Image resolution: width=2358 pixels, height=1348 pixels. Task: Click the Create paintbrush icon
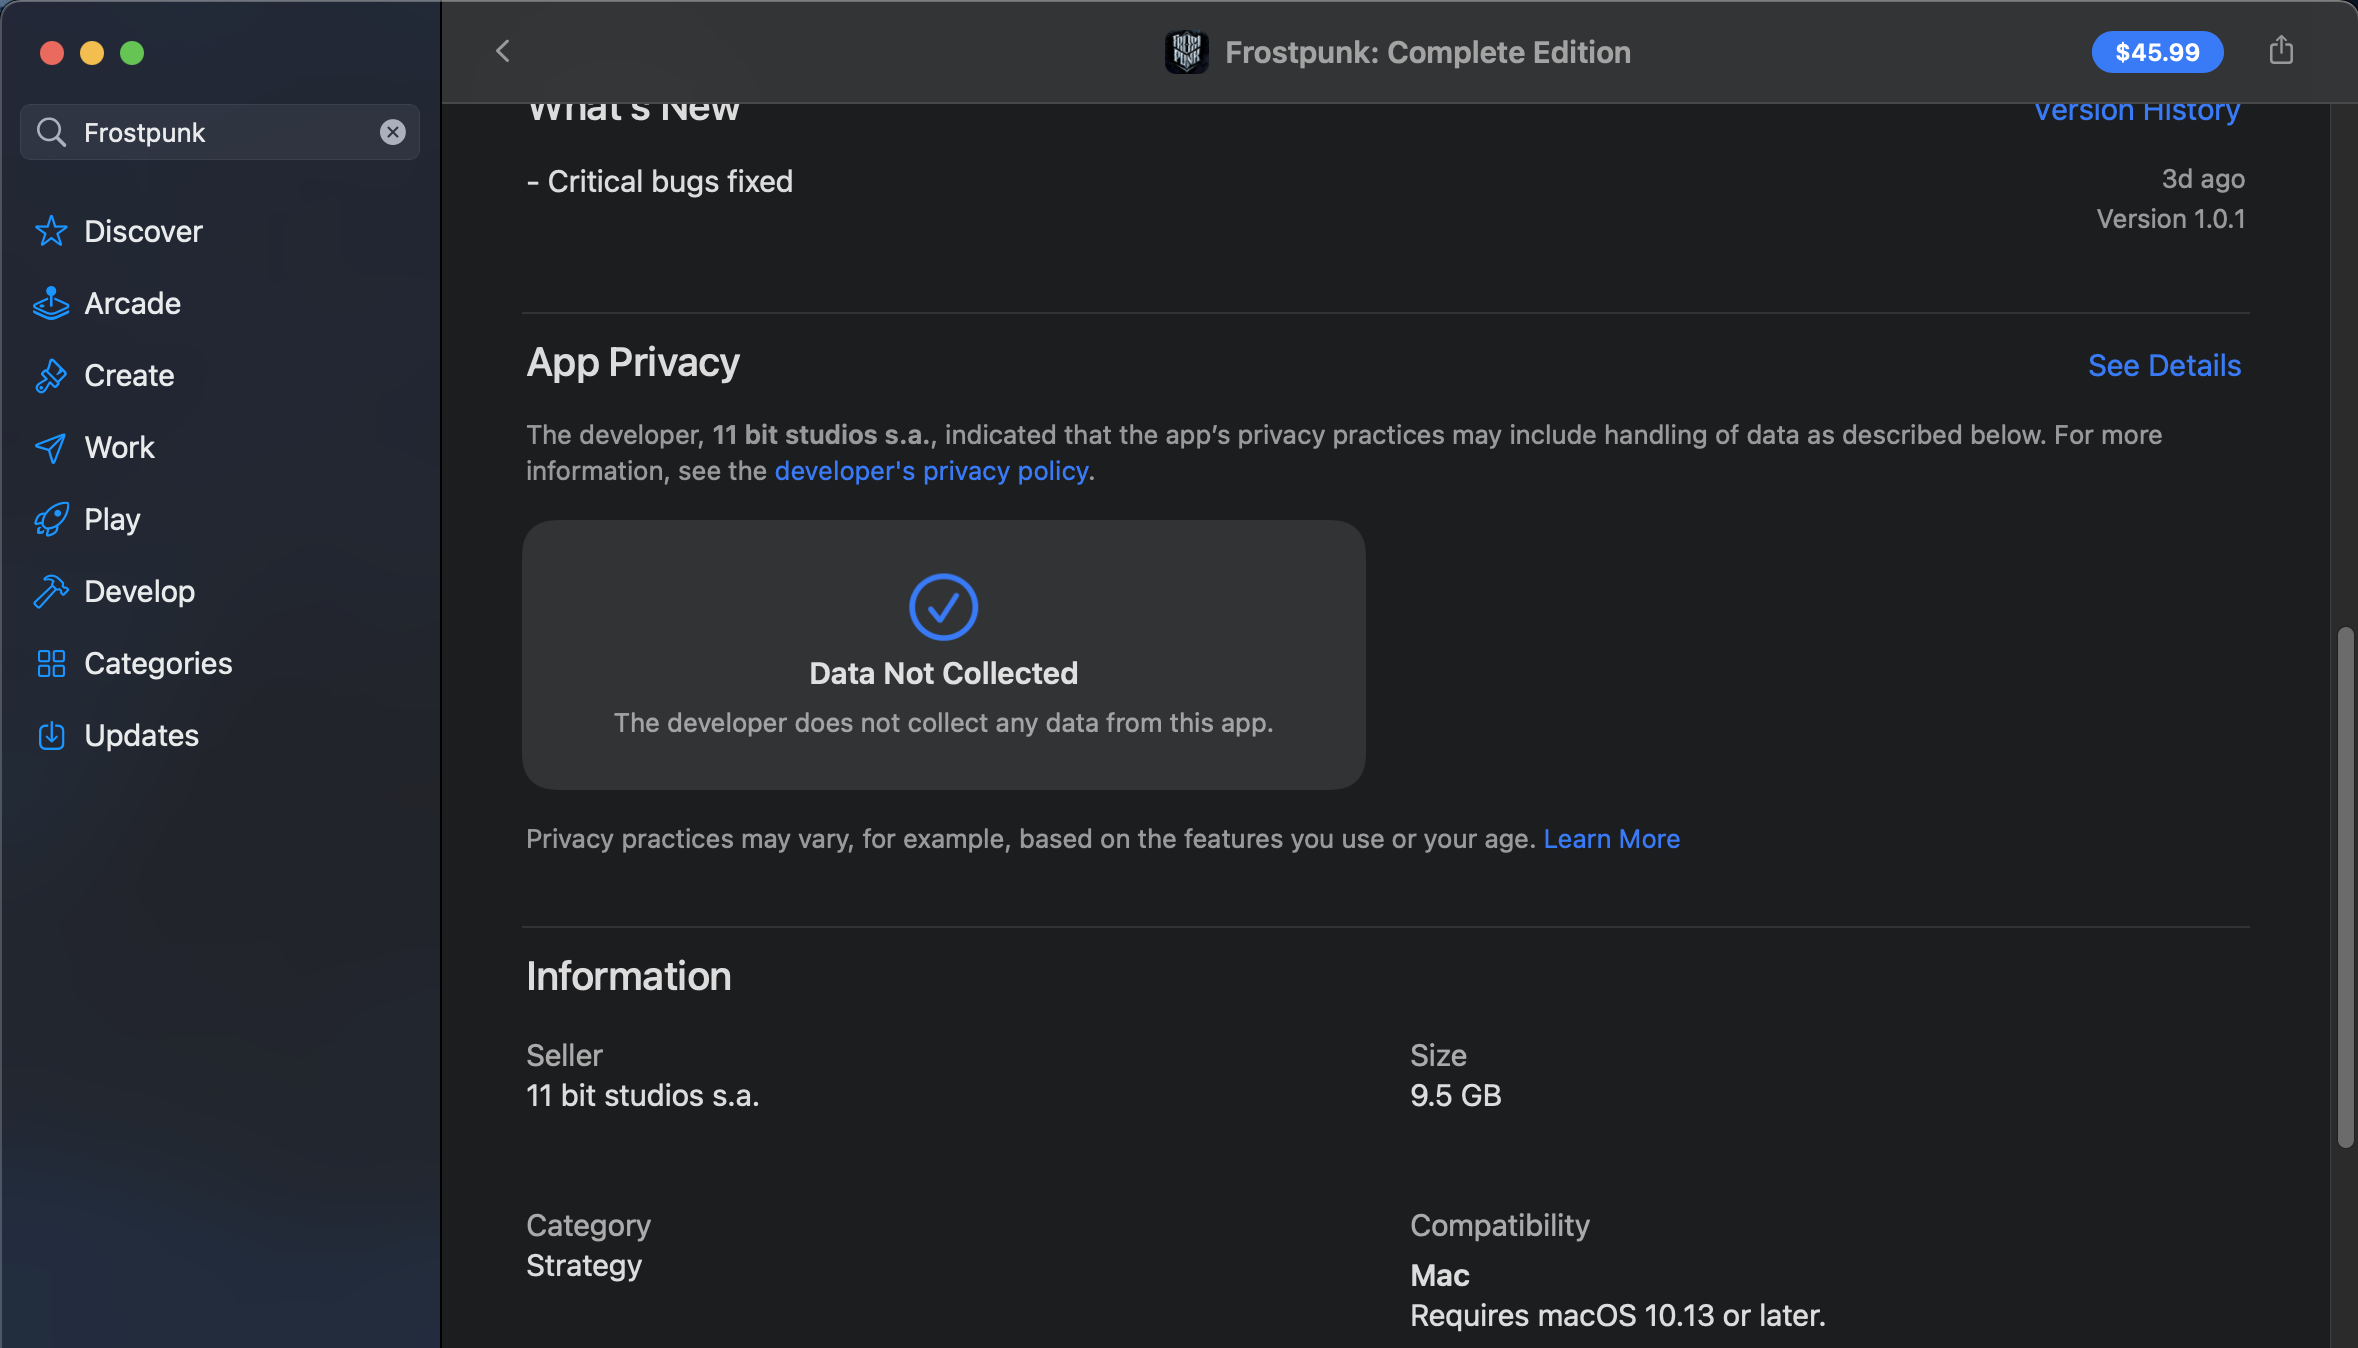pos(51,375)
